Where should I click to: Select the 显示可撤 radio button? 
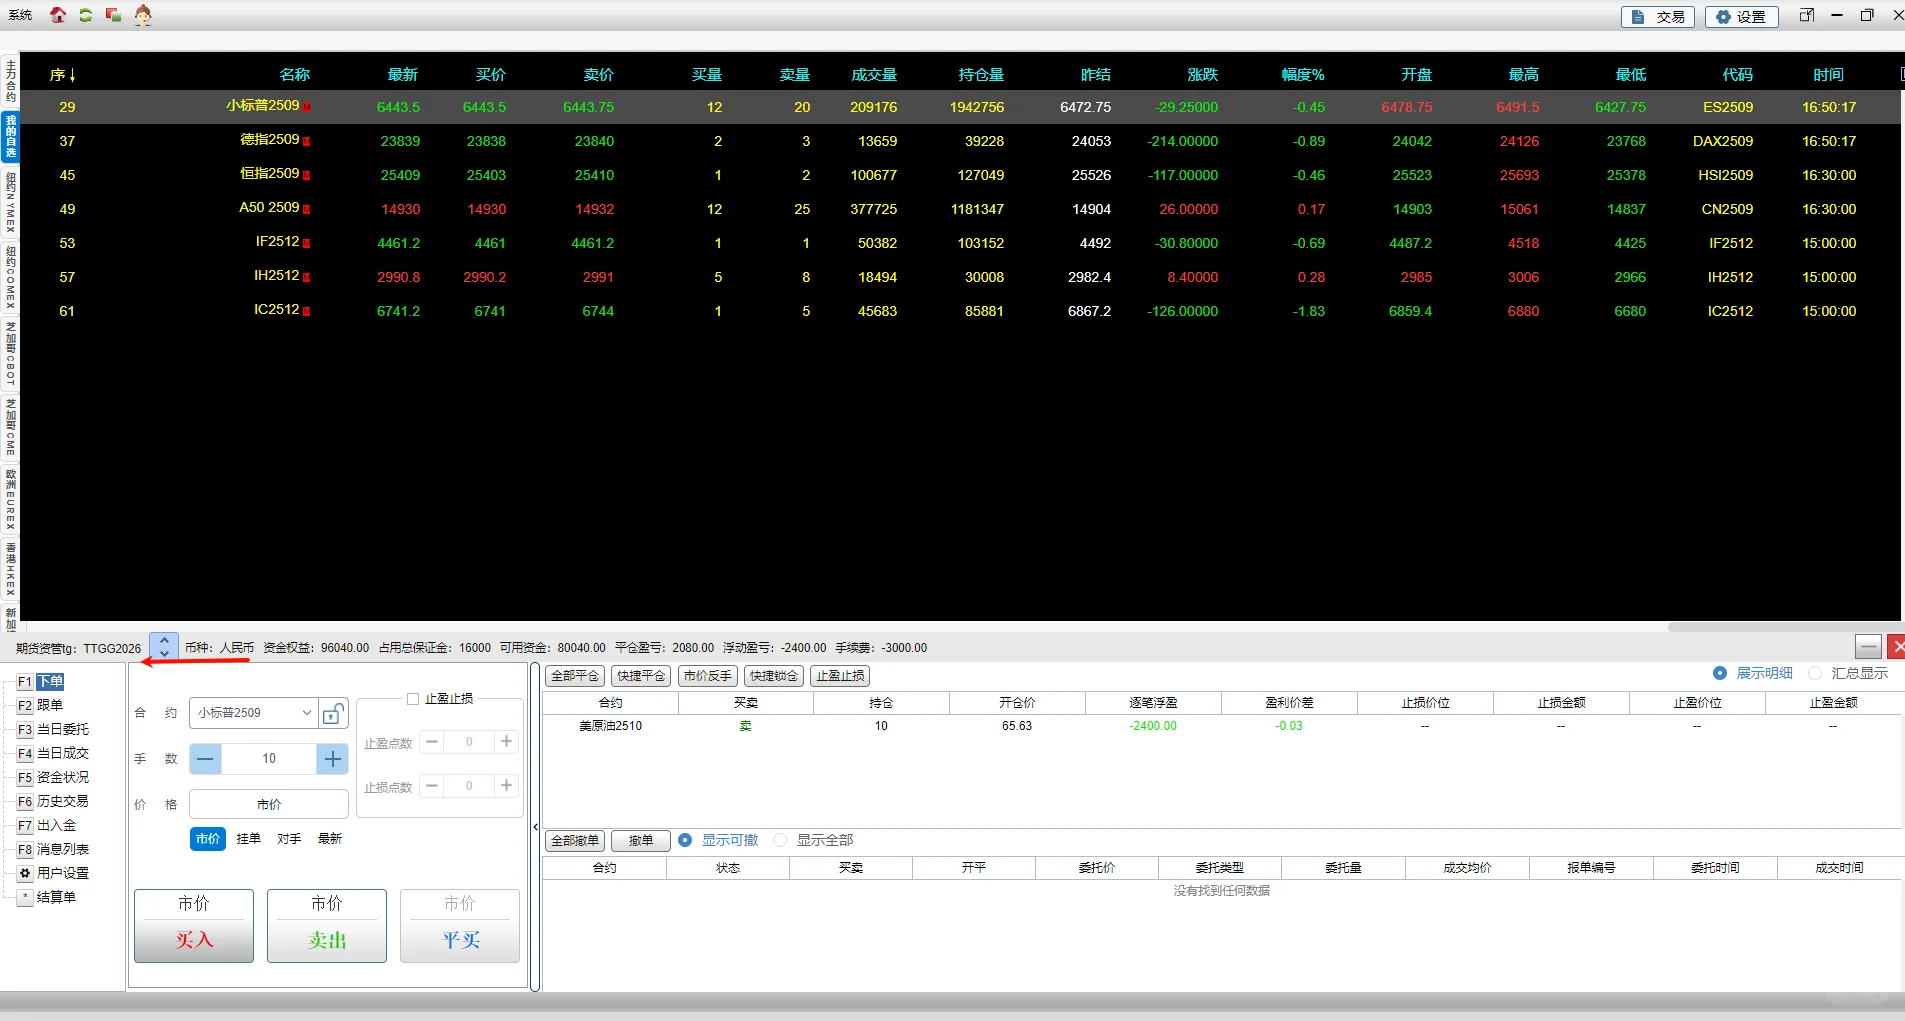coord(685,840)
